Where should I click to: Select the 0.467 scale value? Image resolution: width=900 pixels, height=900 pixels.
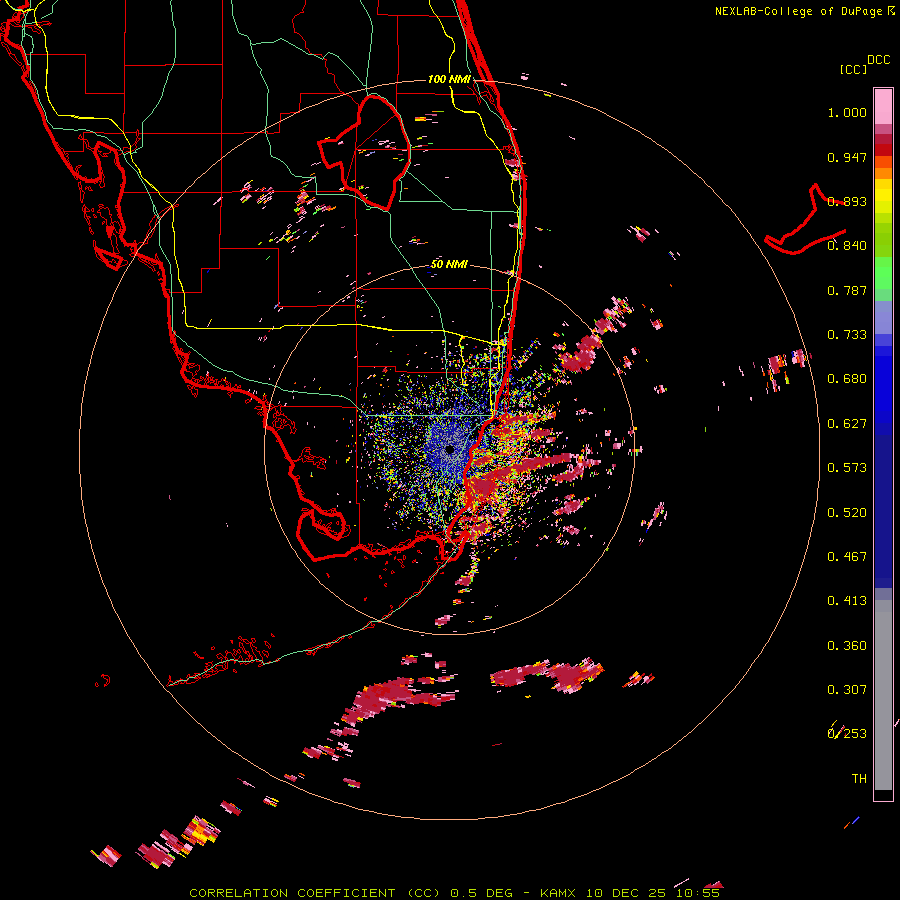pyautogui.click(x=847, y=557)
